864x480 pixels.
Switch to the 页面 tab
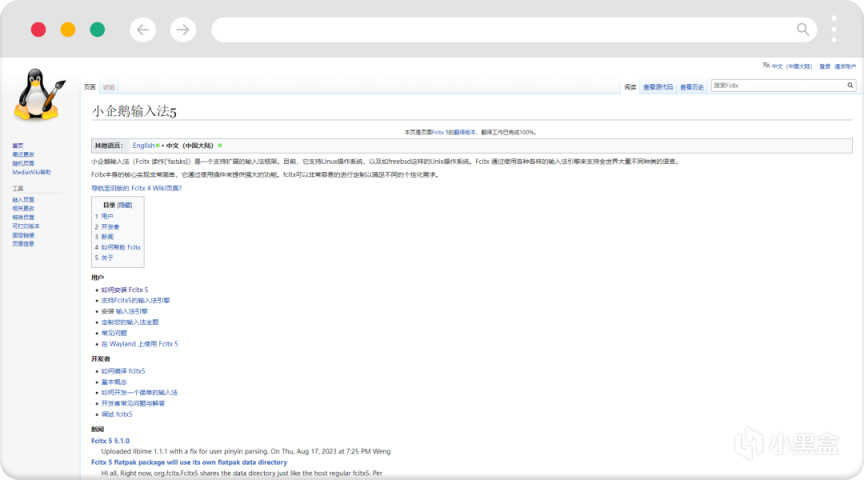pos(90,87)
